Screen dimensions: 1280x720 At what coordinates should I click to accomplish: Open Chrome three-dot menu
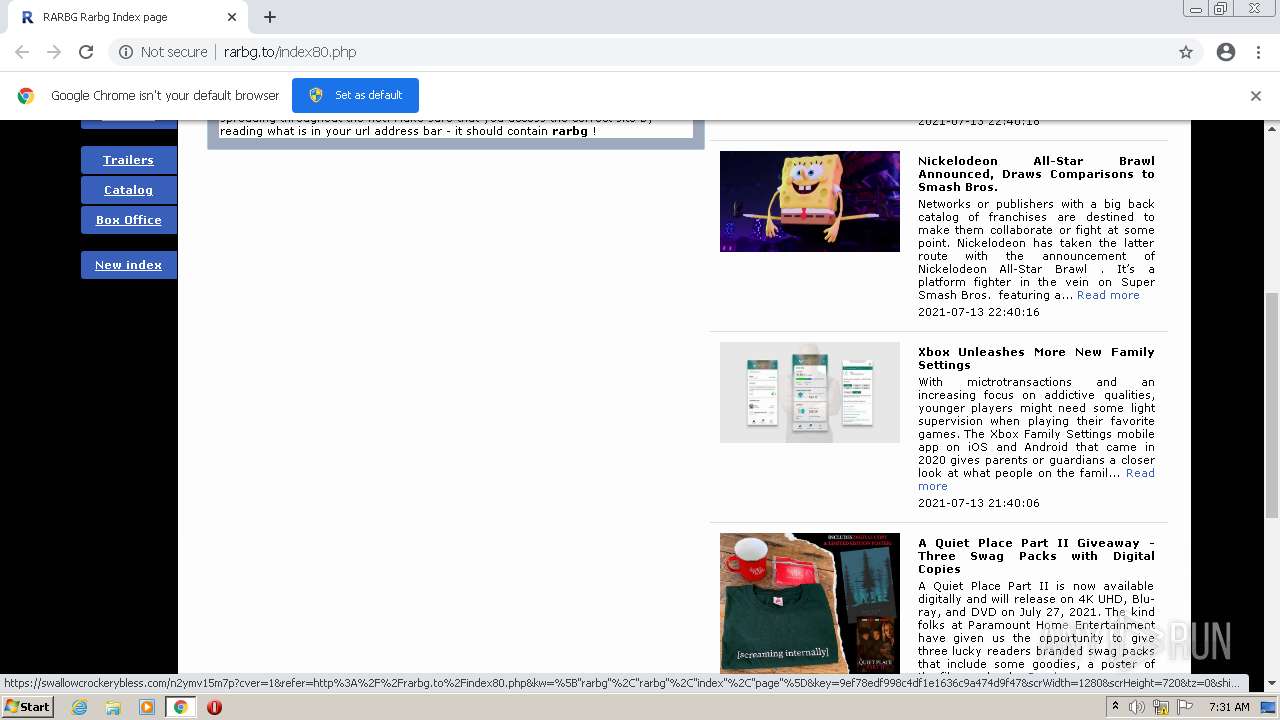[1258, 52]
